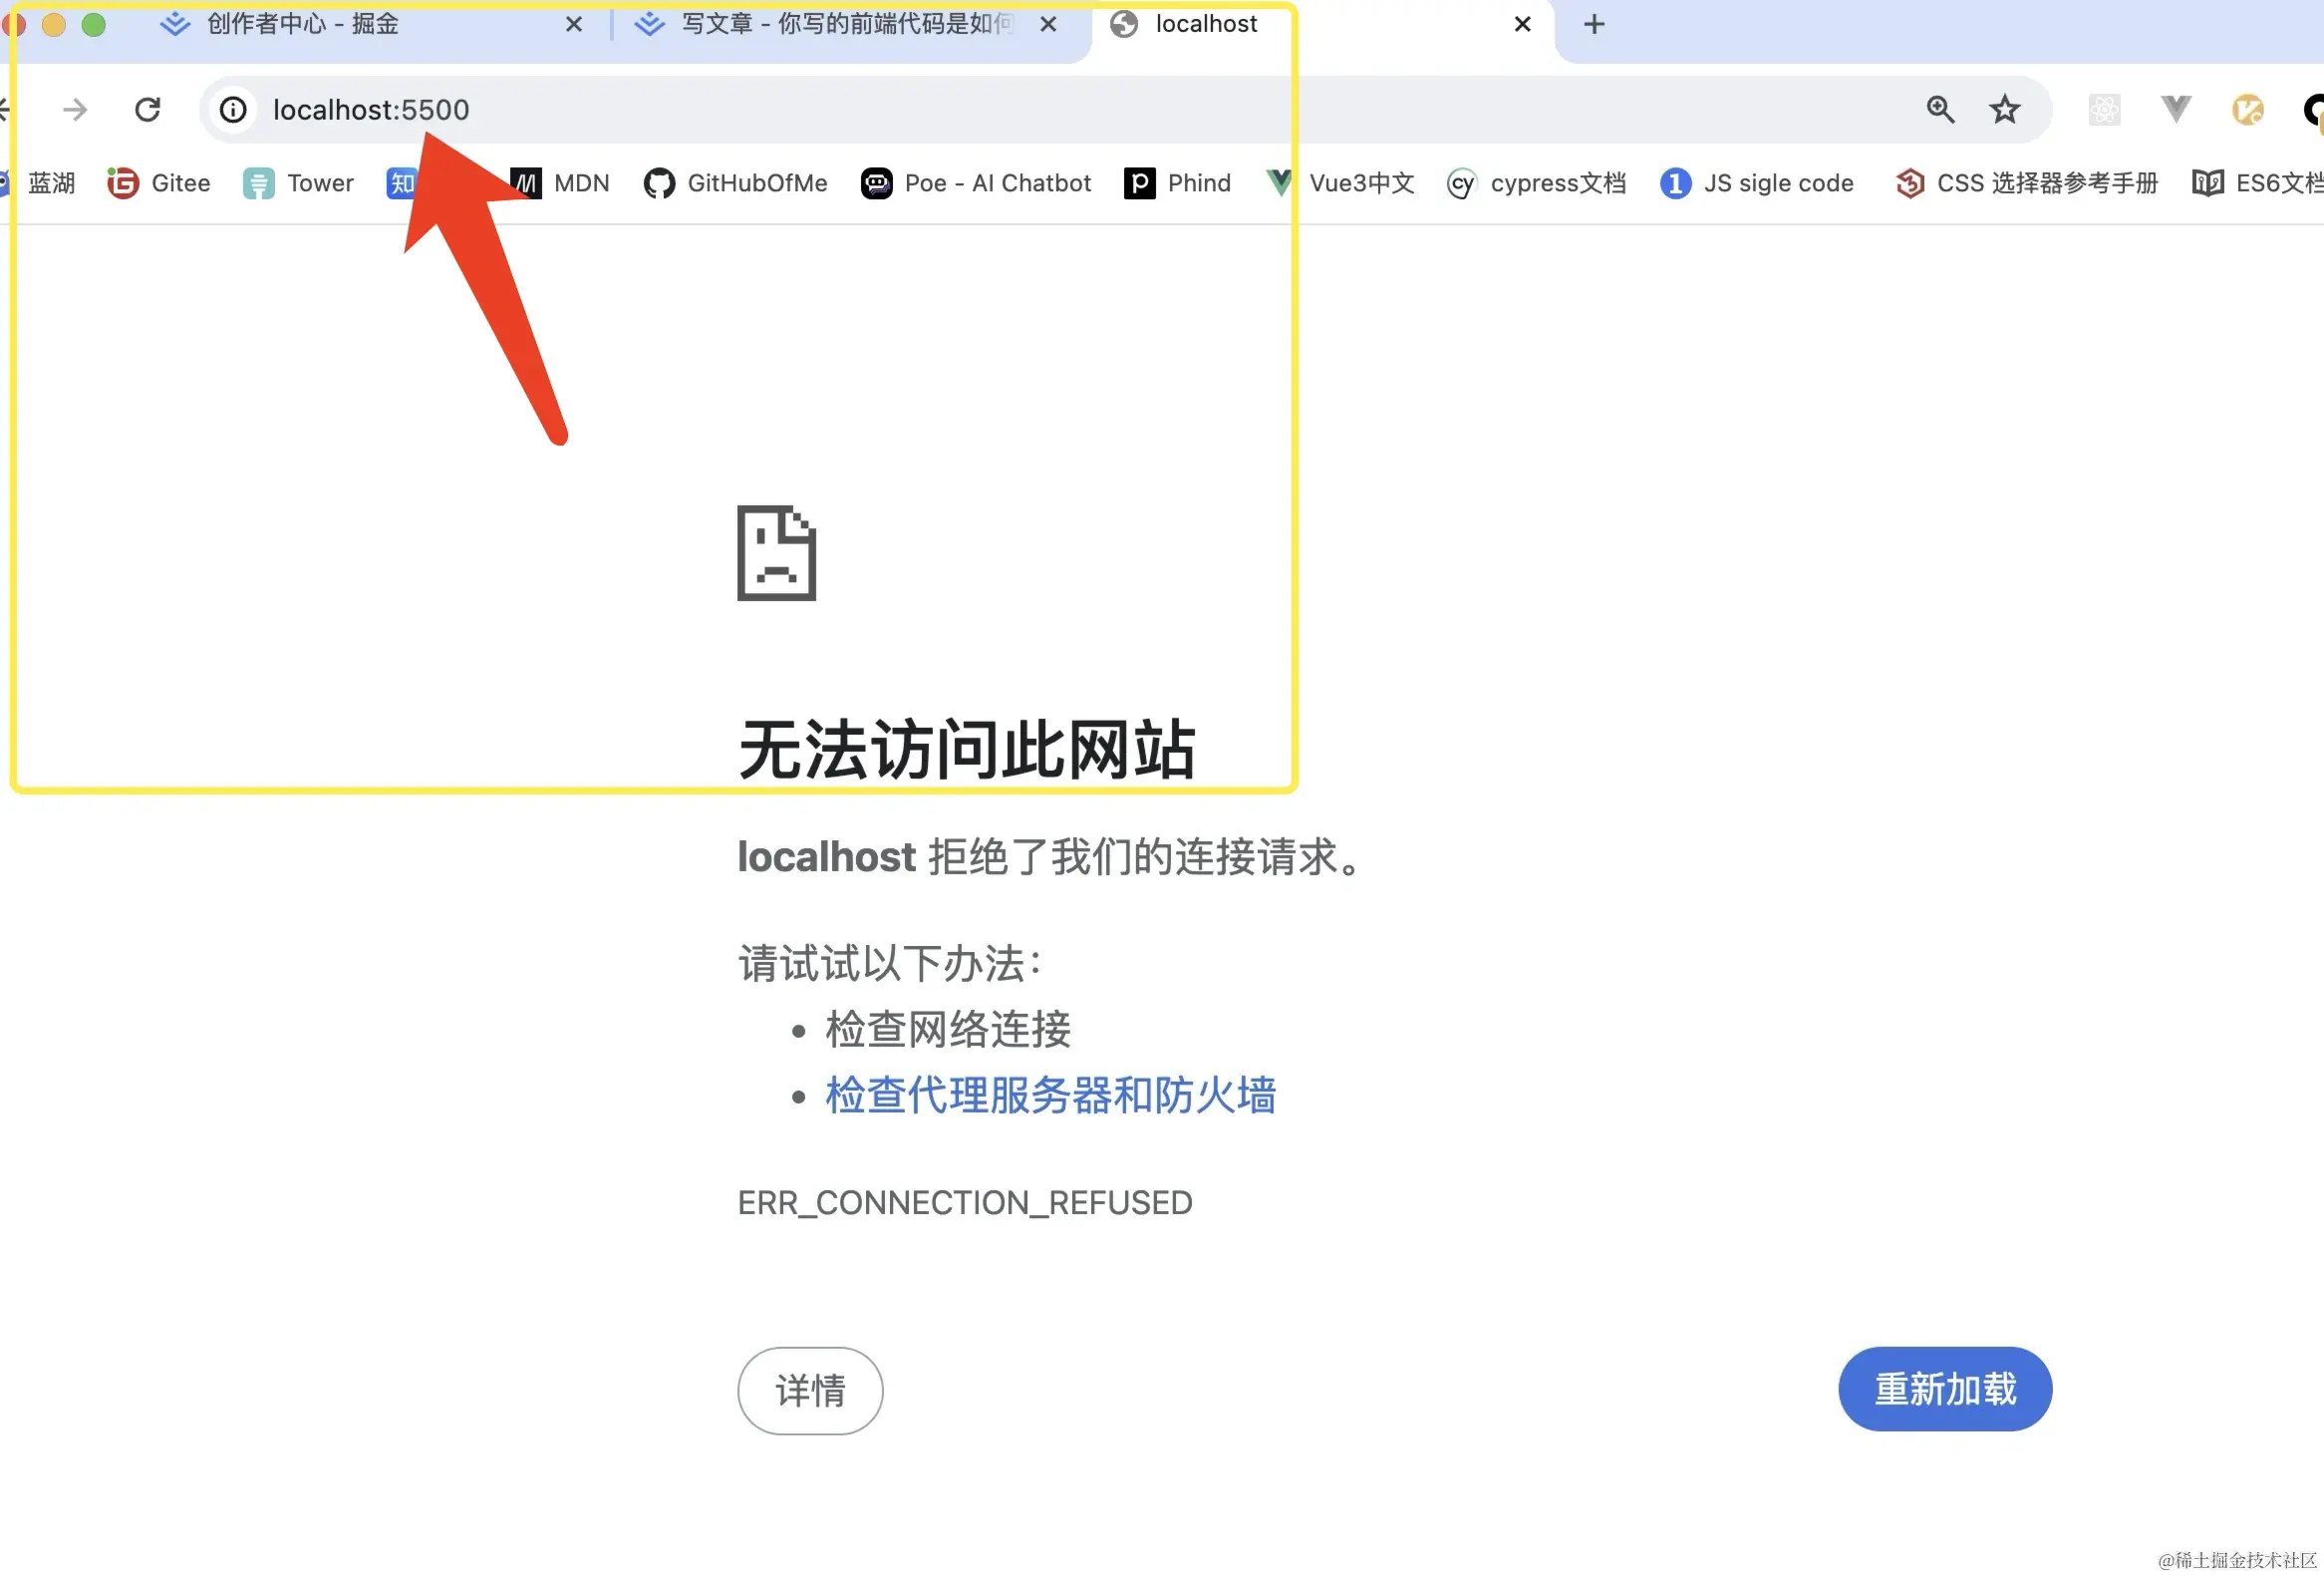This screenshot has height=1577, width=2324.
Task: Click the Vue devtools extension icon
Action: point(2176,109)
